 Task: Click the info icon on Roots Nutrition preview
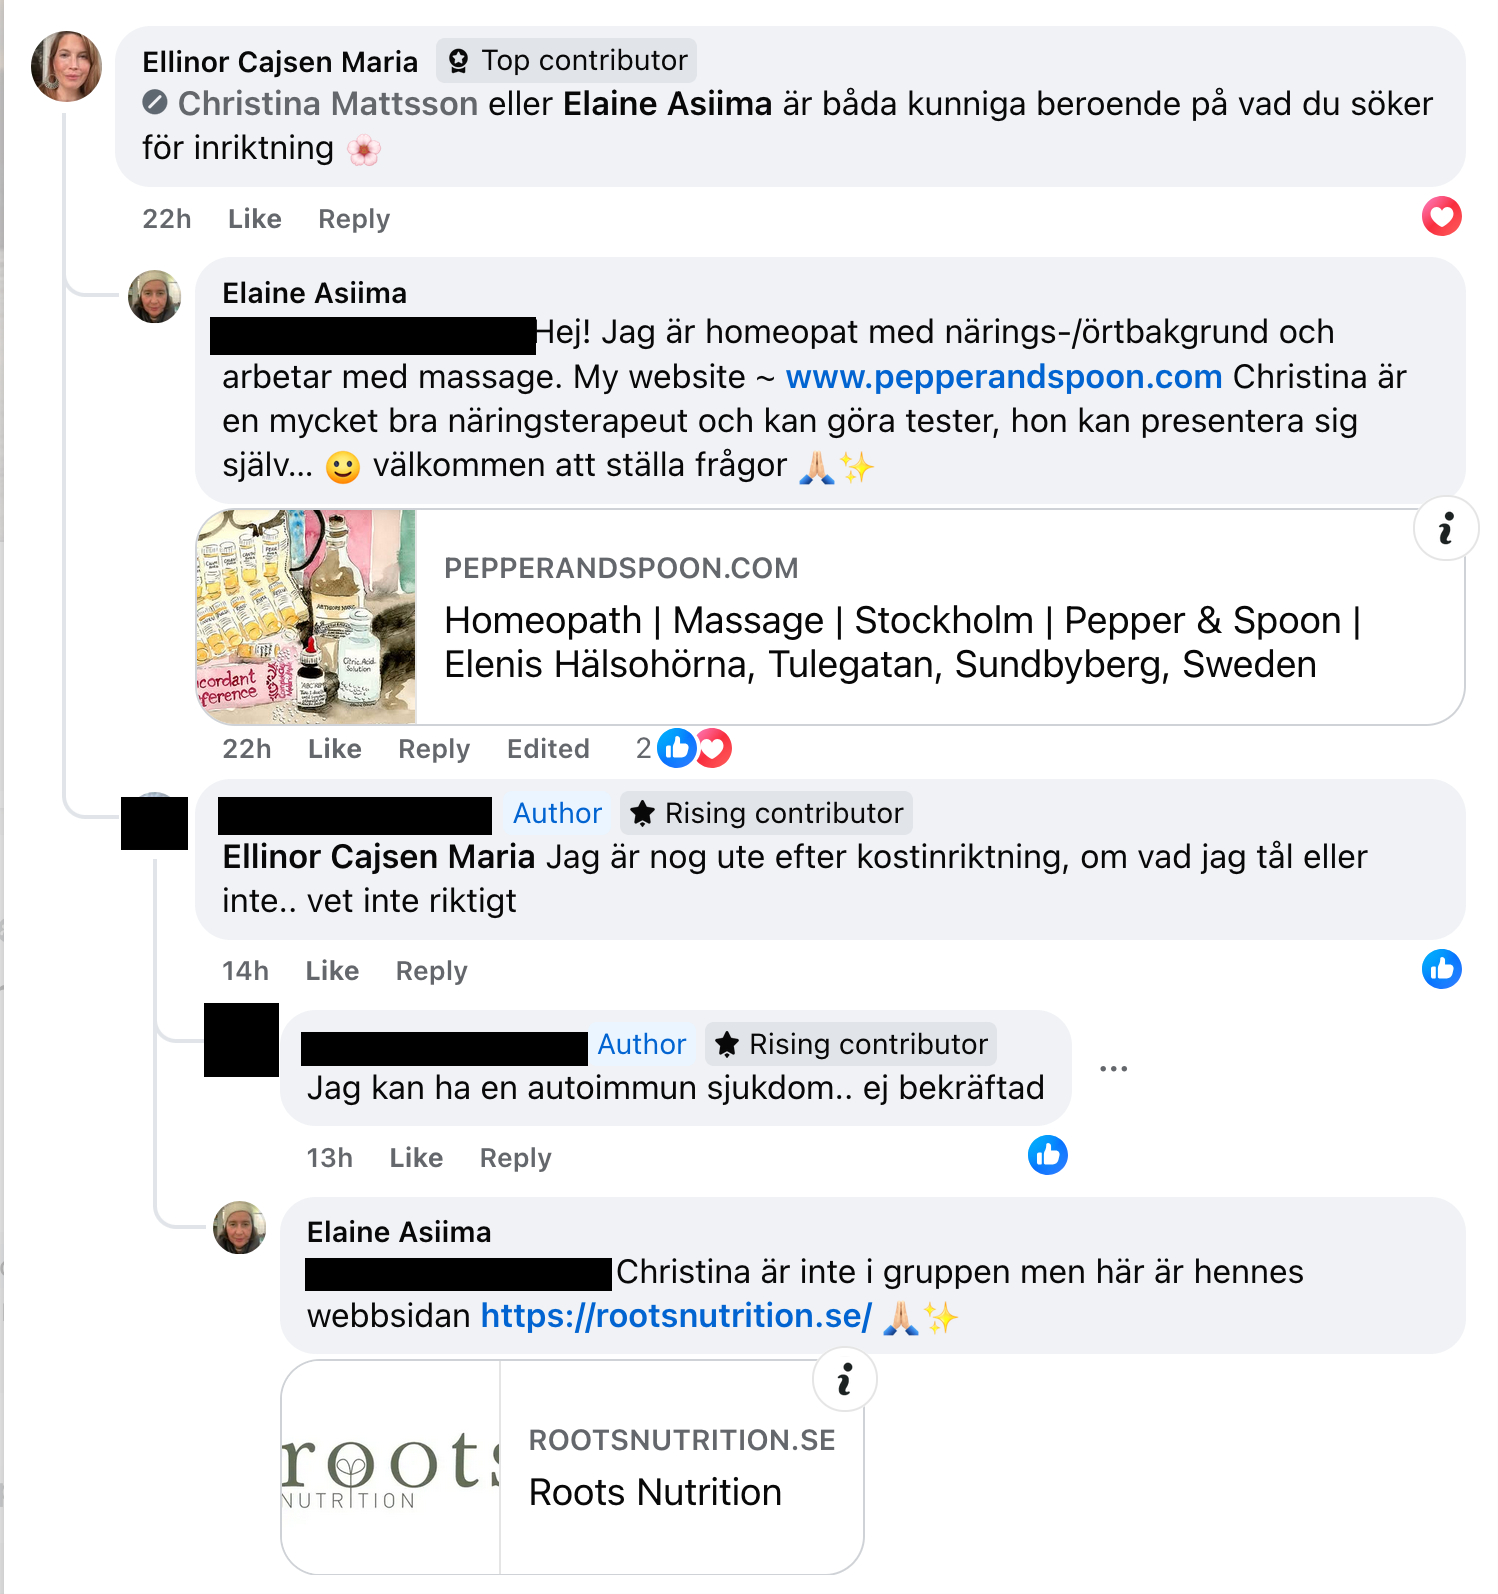pos(845,1379)
